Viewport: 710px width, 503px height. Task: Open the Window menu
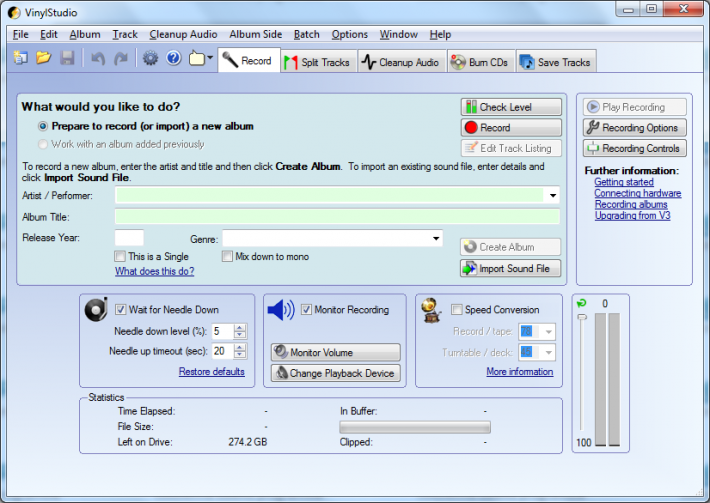(x=398, y=34)
